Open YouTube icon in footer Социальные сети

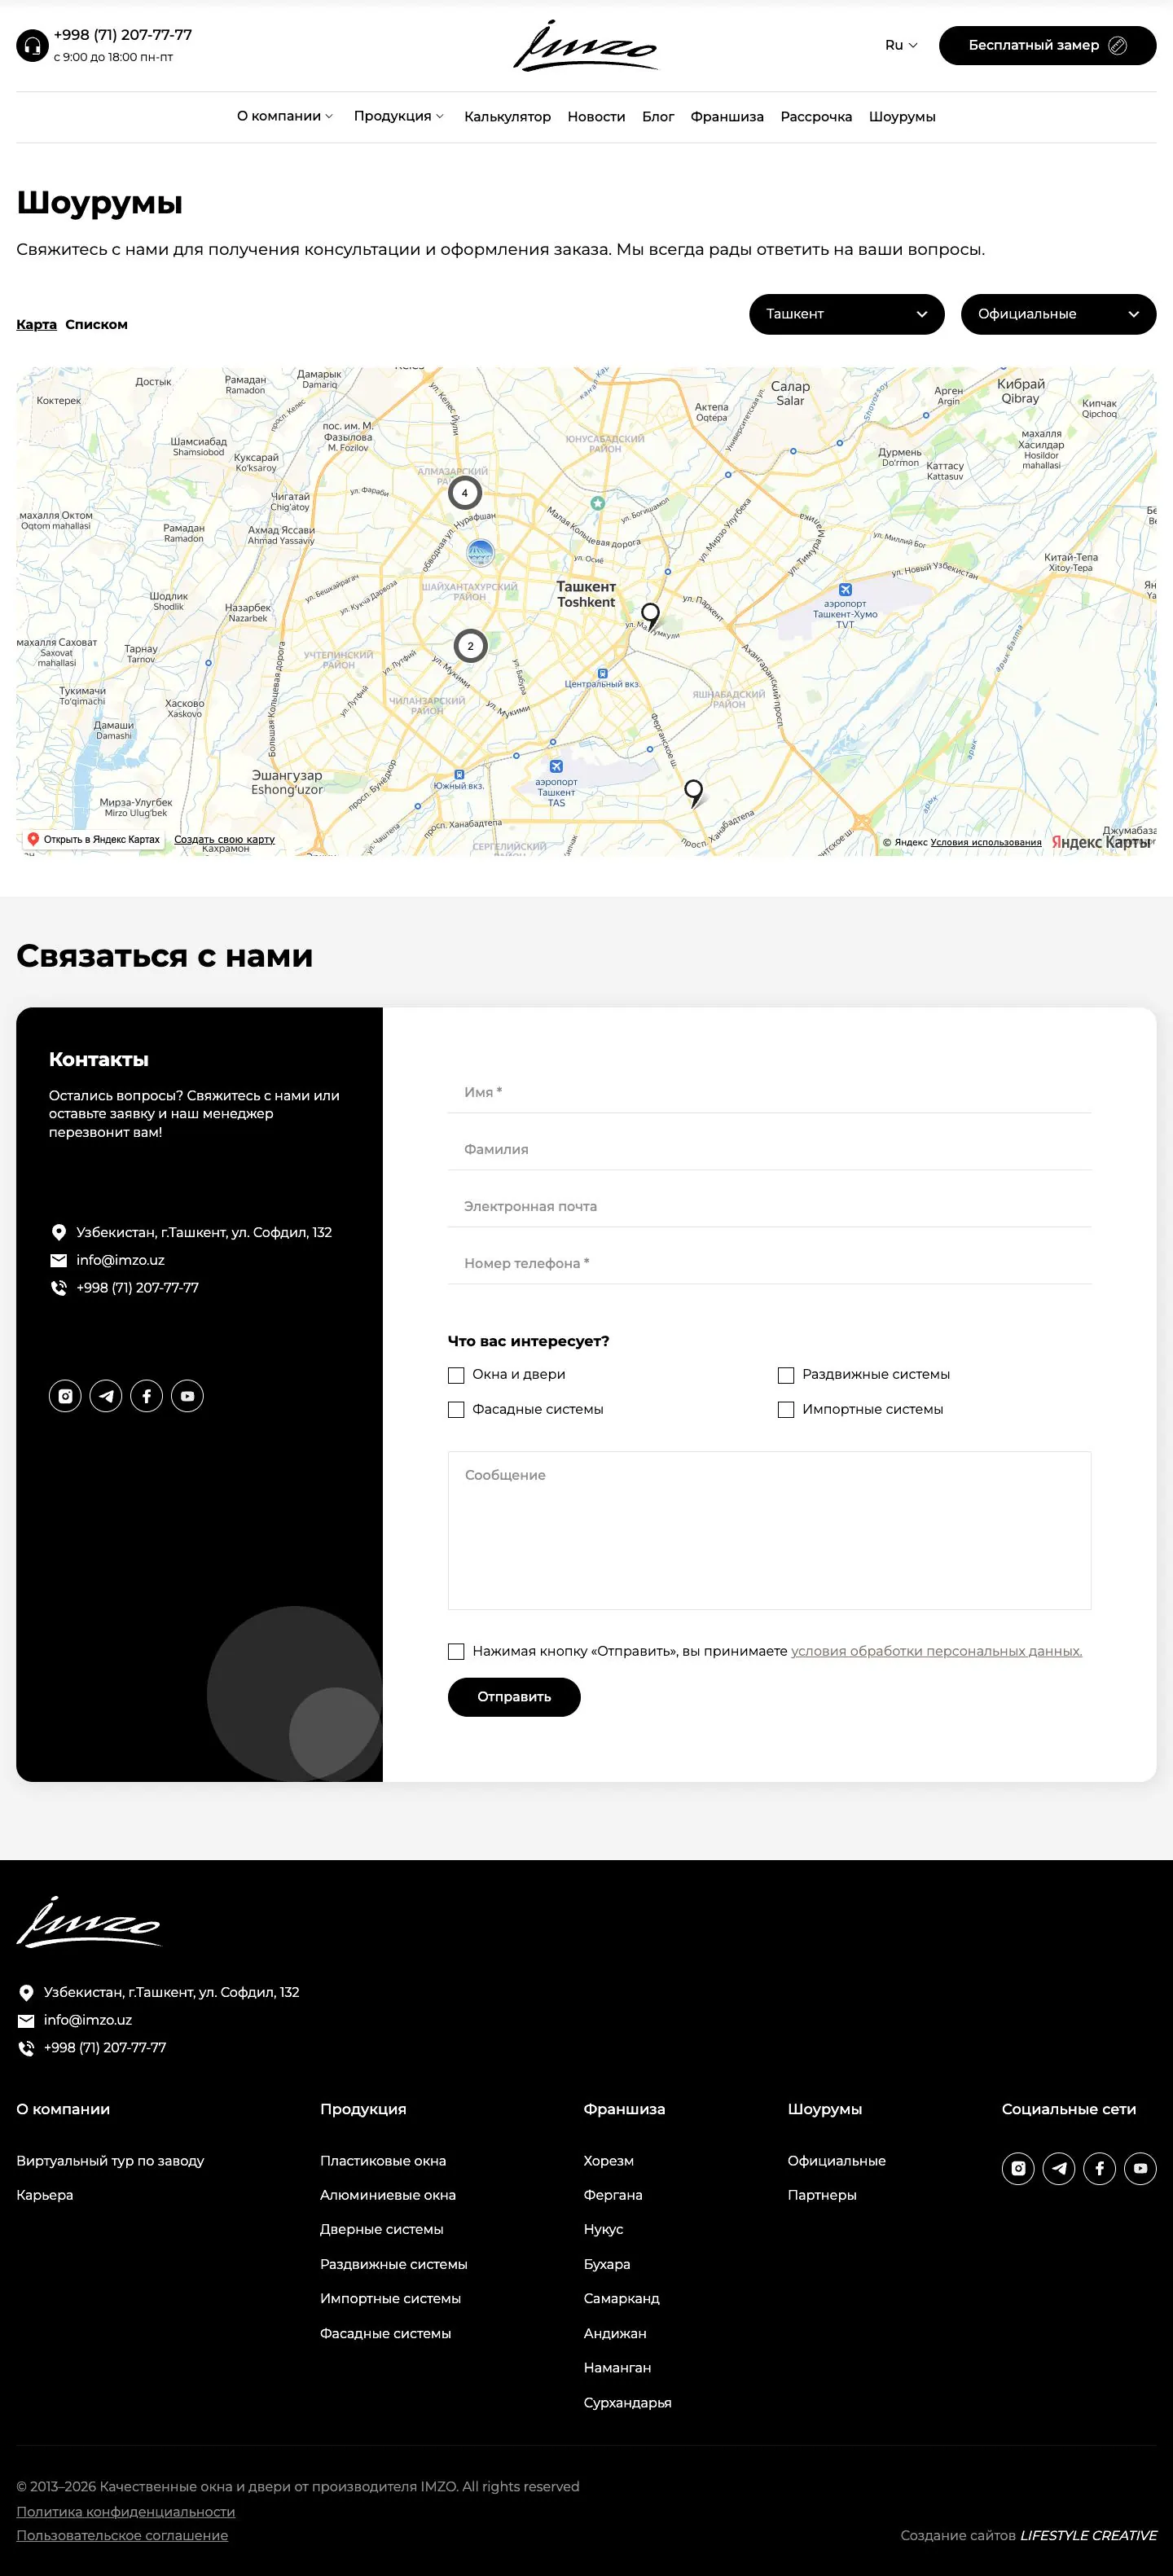point(1140,2168)
